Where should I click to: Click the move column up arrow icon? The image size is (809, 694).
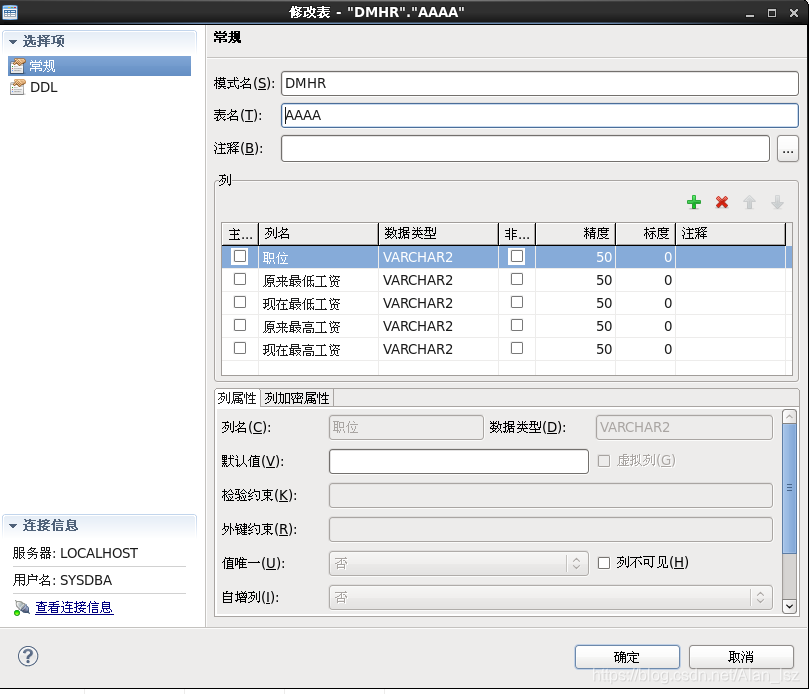749,202
